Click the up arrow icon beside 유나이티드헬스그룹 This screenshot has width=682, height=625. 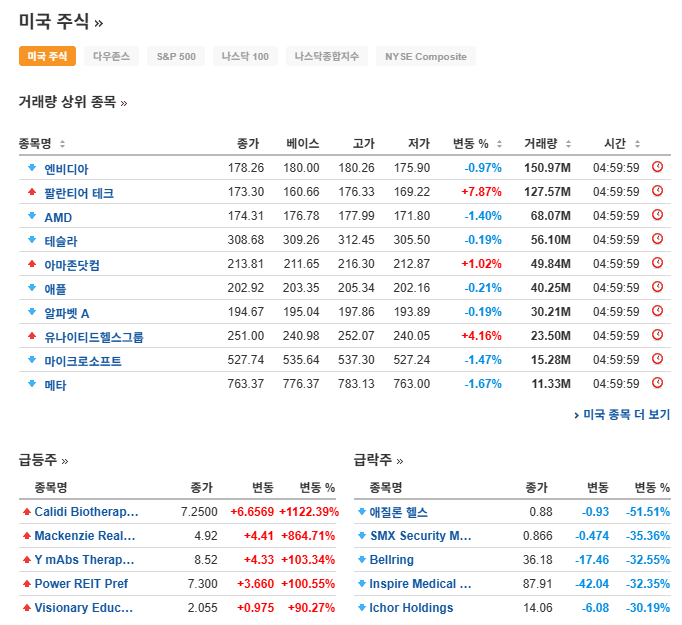tap(32, 335)
